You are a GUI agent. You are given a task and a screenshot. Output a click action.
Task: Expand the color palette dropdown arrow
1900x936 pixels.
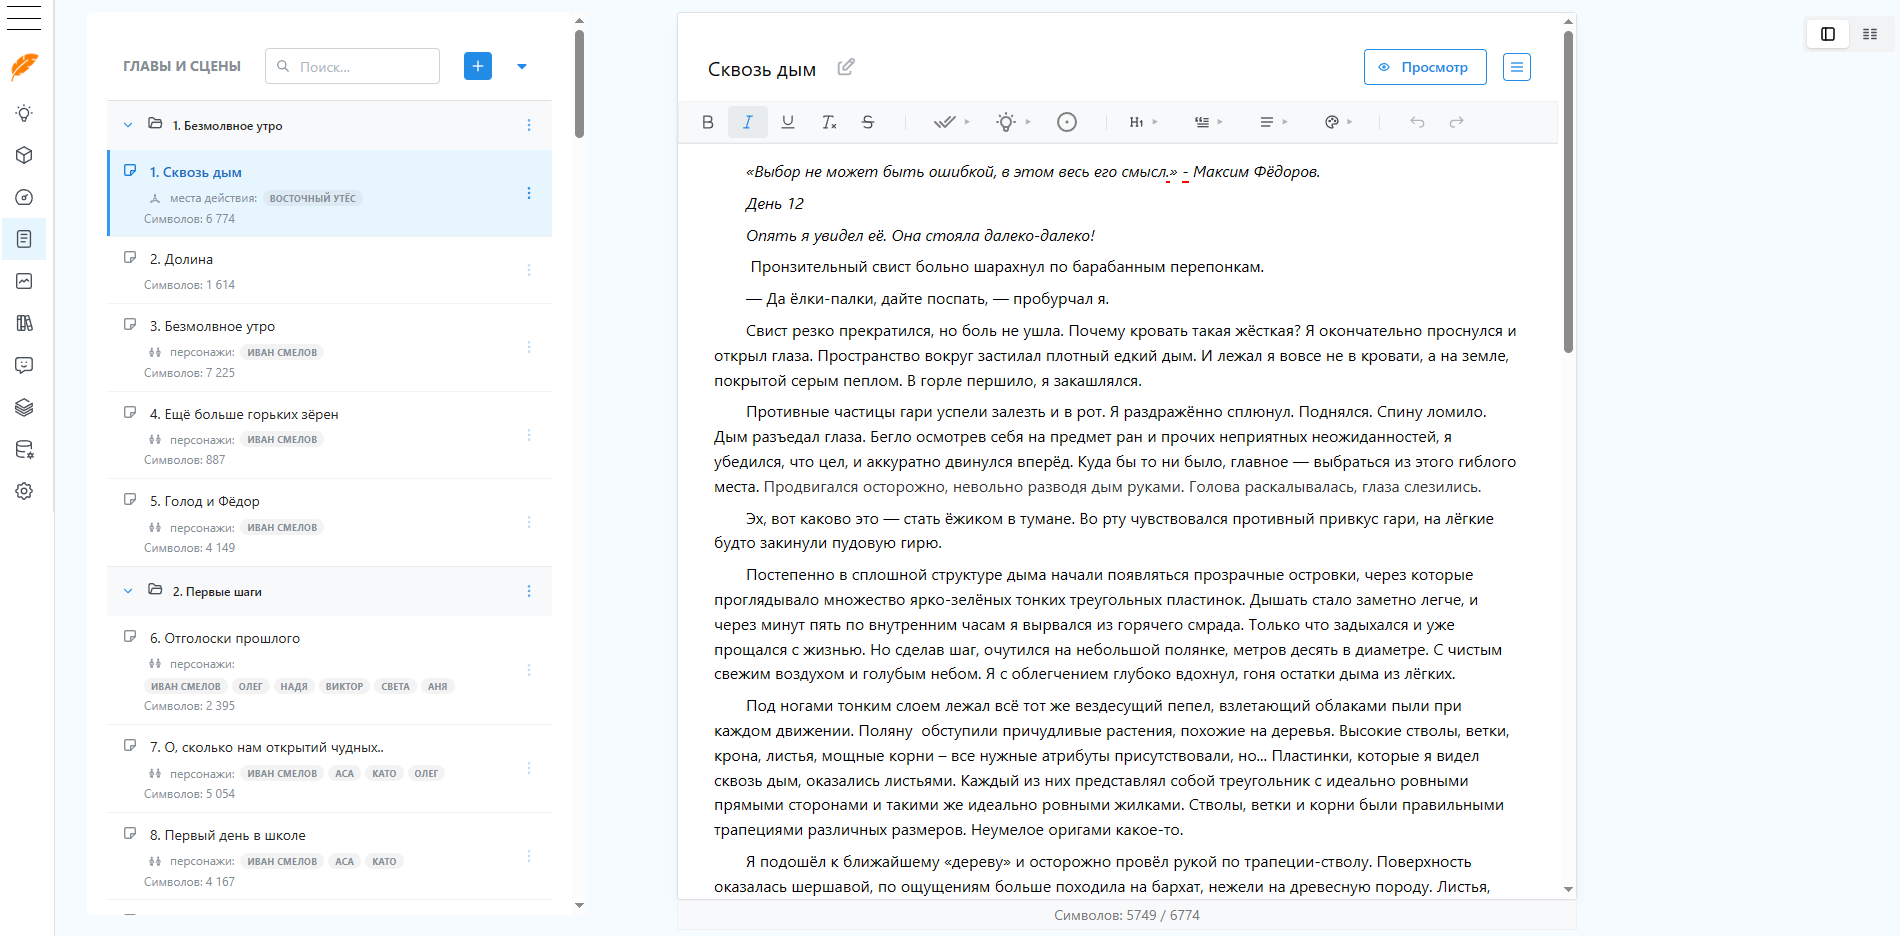pyautogui.click(x=1350, y=122)
